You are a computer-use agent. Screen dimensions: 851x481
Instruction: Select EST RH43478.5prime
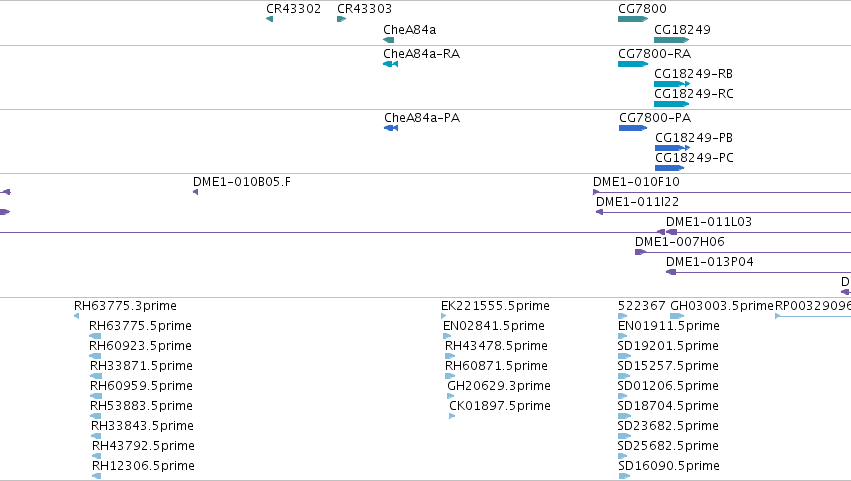coord(496,346)
